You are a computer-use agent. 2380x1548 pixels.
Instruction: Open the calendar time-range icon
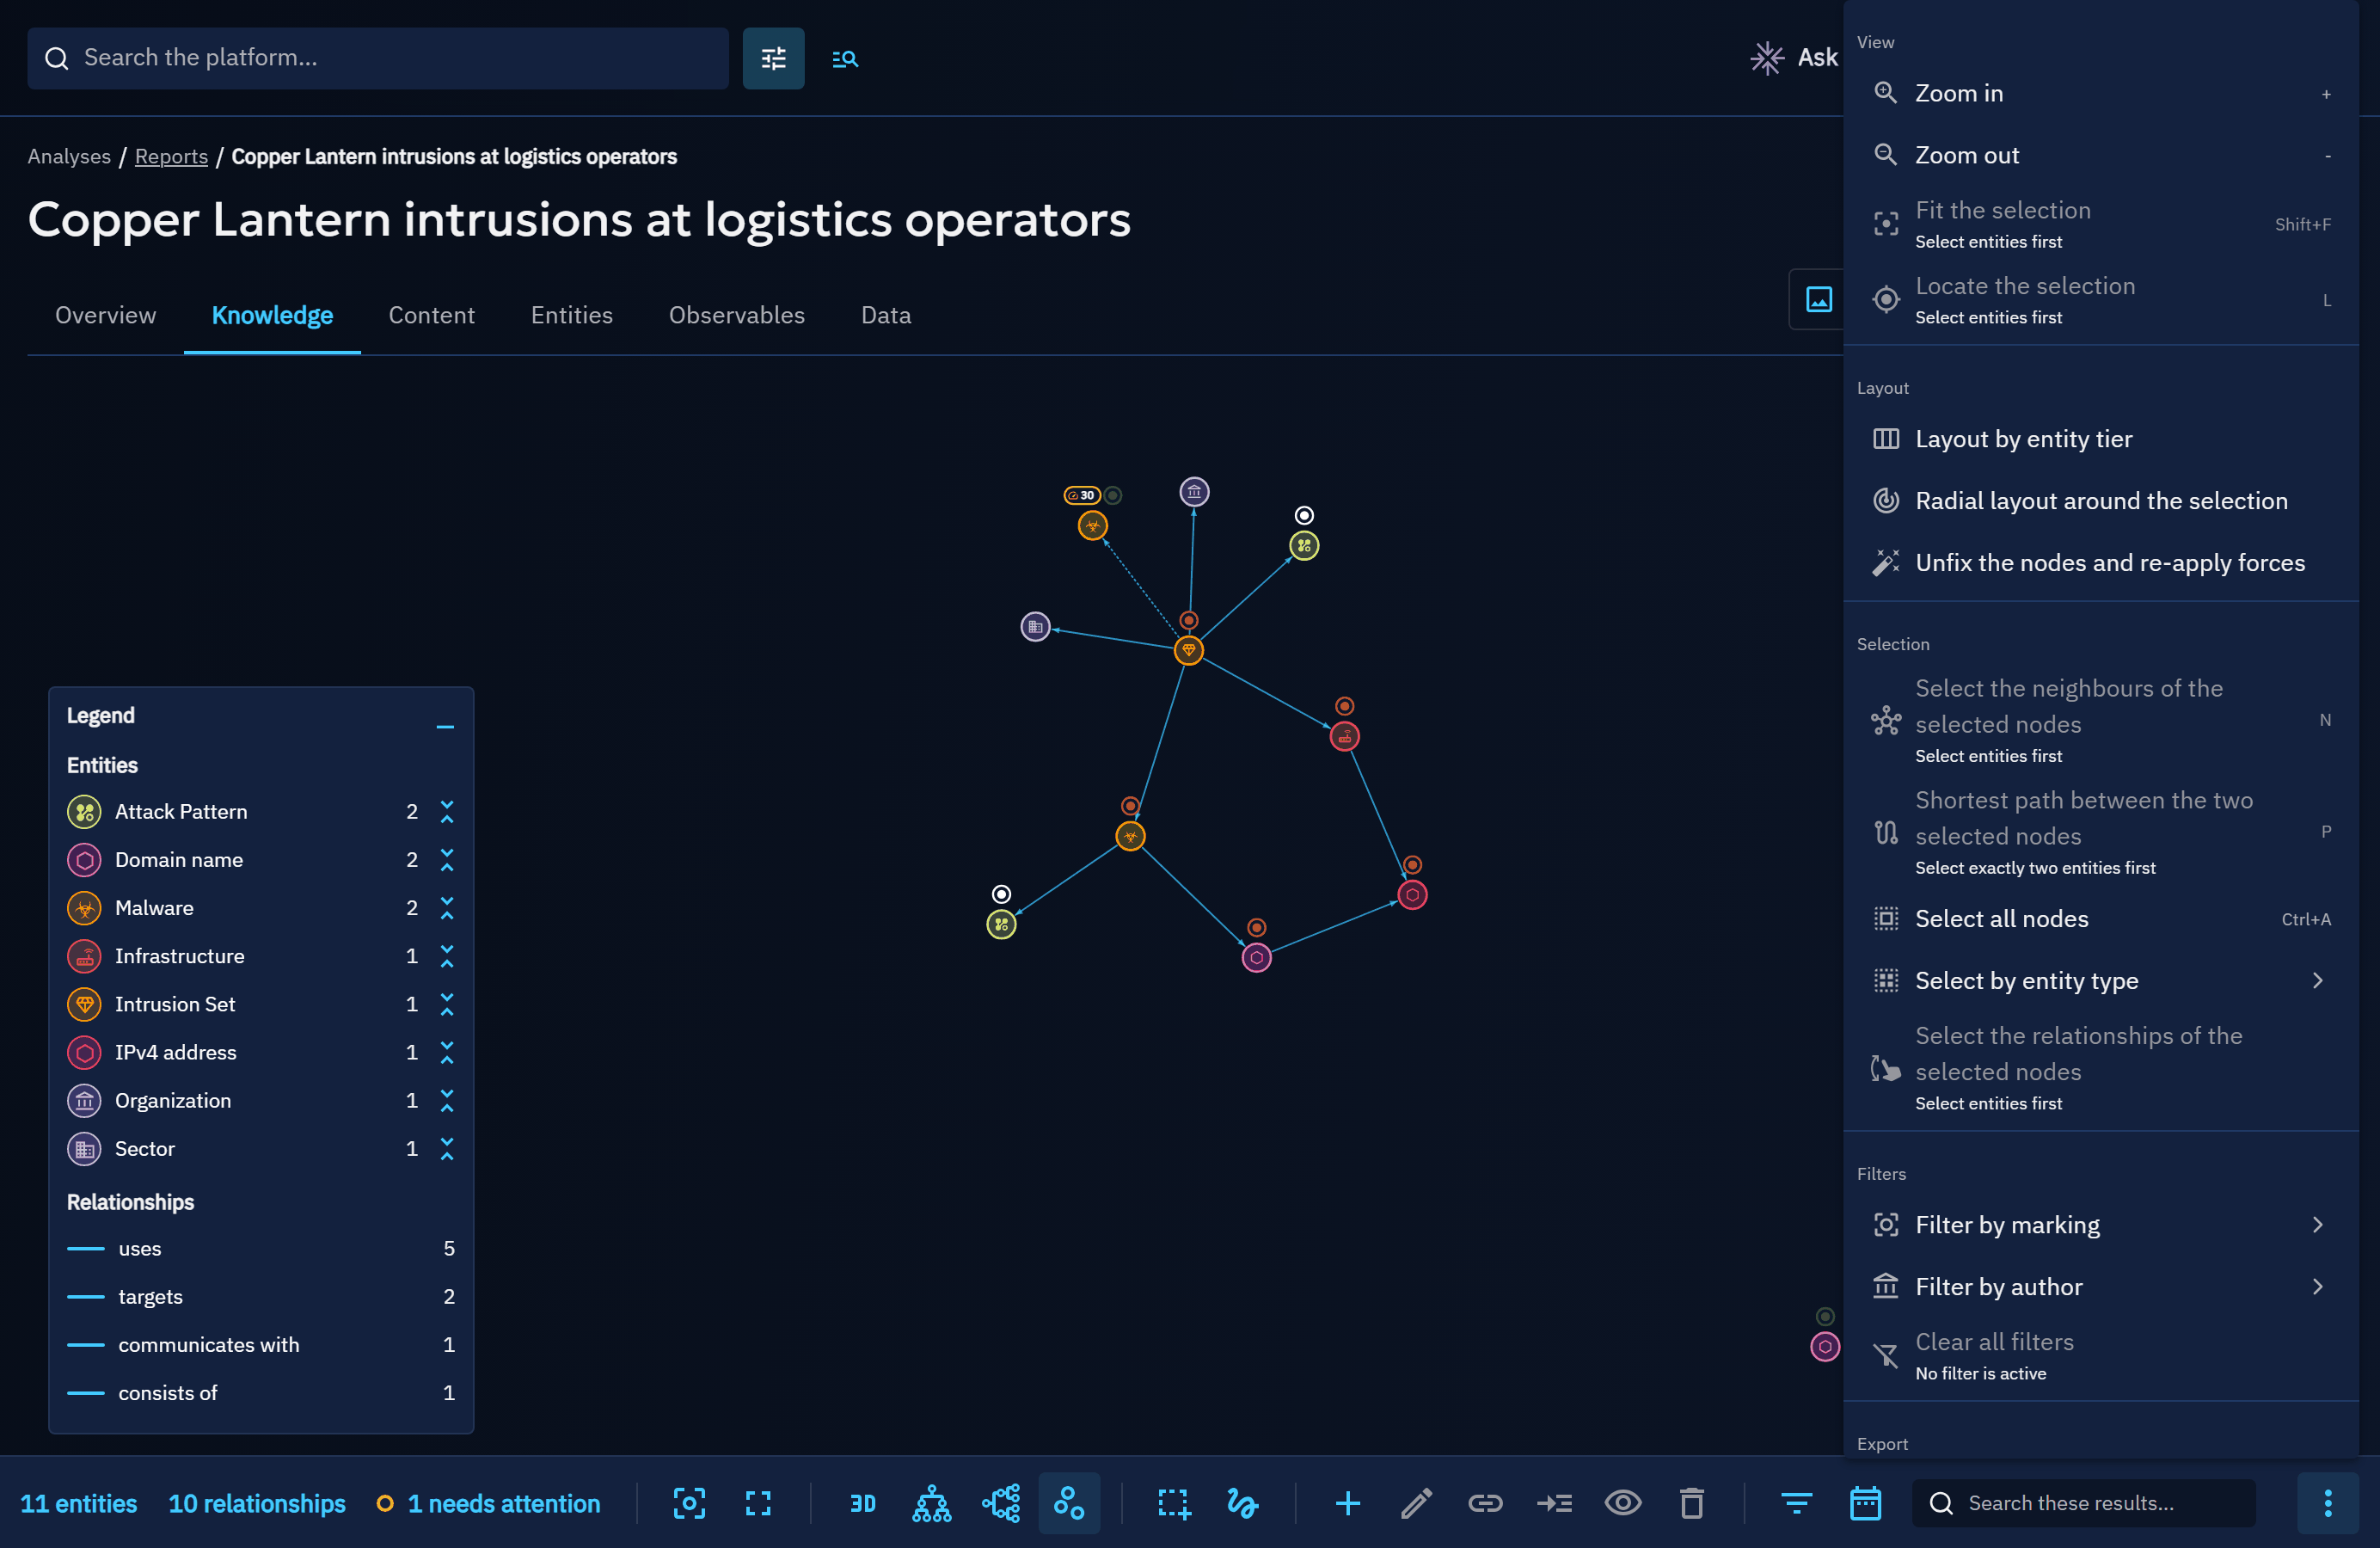tap(1865, 1503)
